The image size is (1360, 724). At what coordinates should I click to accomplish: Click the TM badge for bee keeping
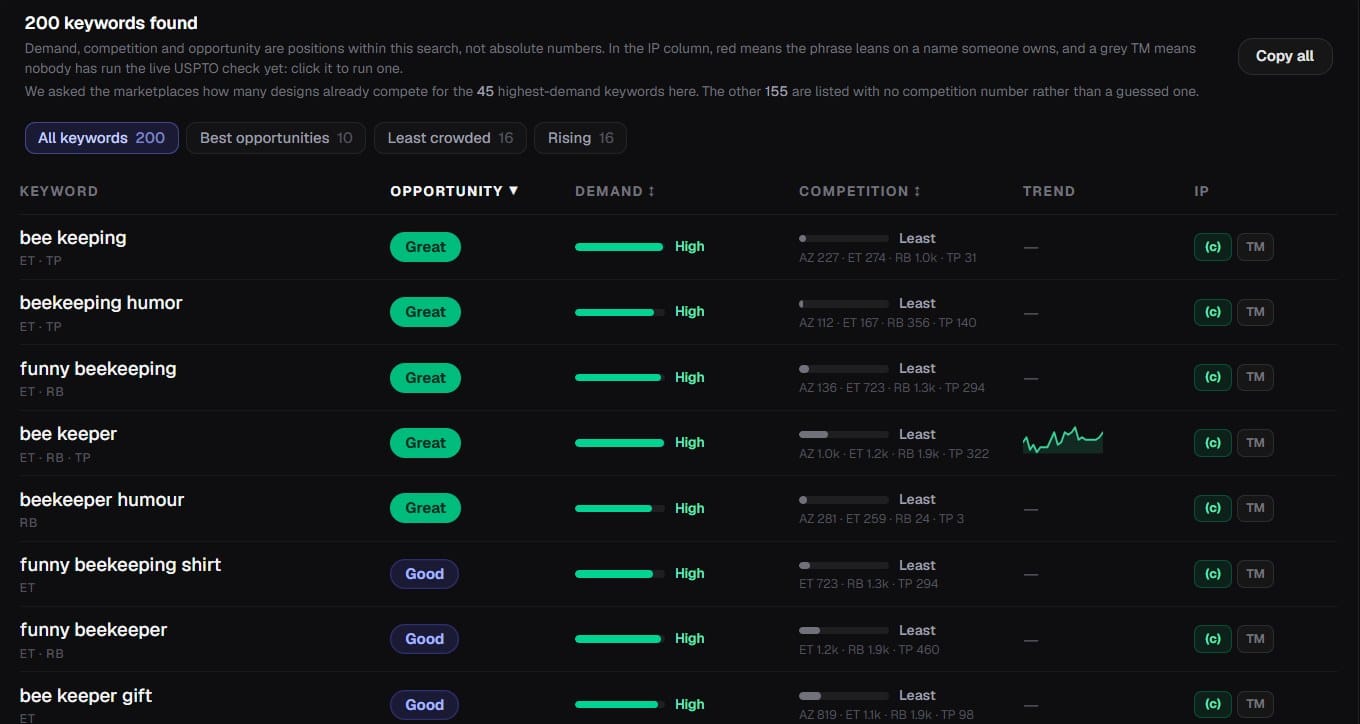tap(1255, 247)
